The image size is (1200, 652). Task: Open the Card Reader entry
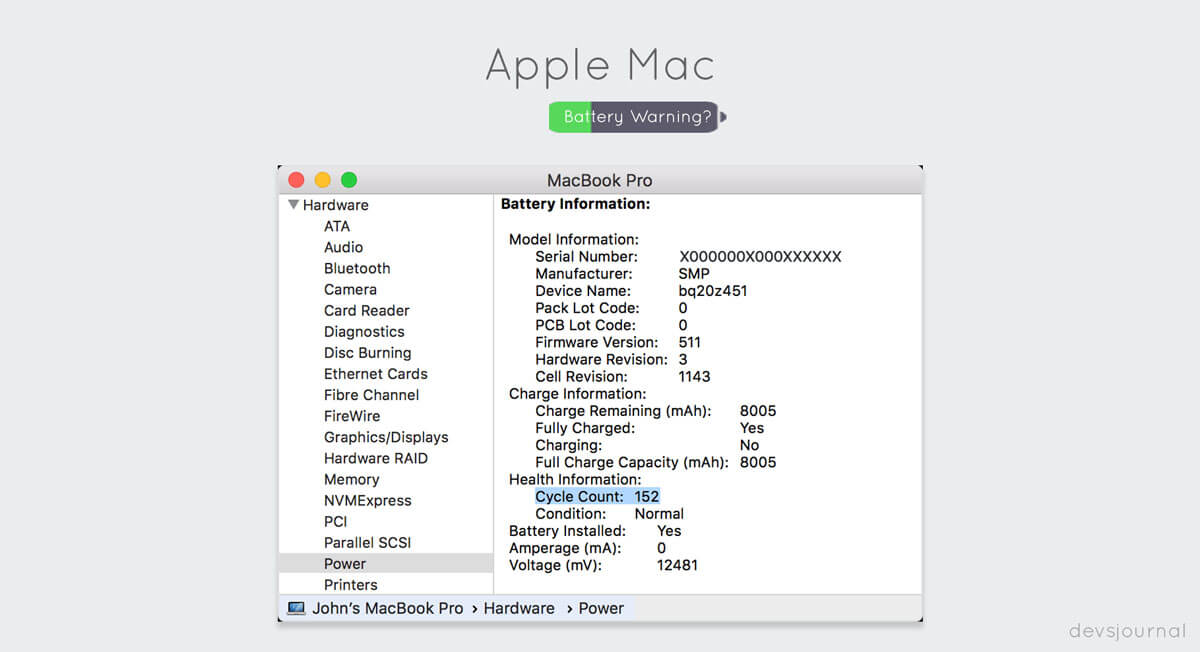(x=366, y=310)
